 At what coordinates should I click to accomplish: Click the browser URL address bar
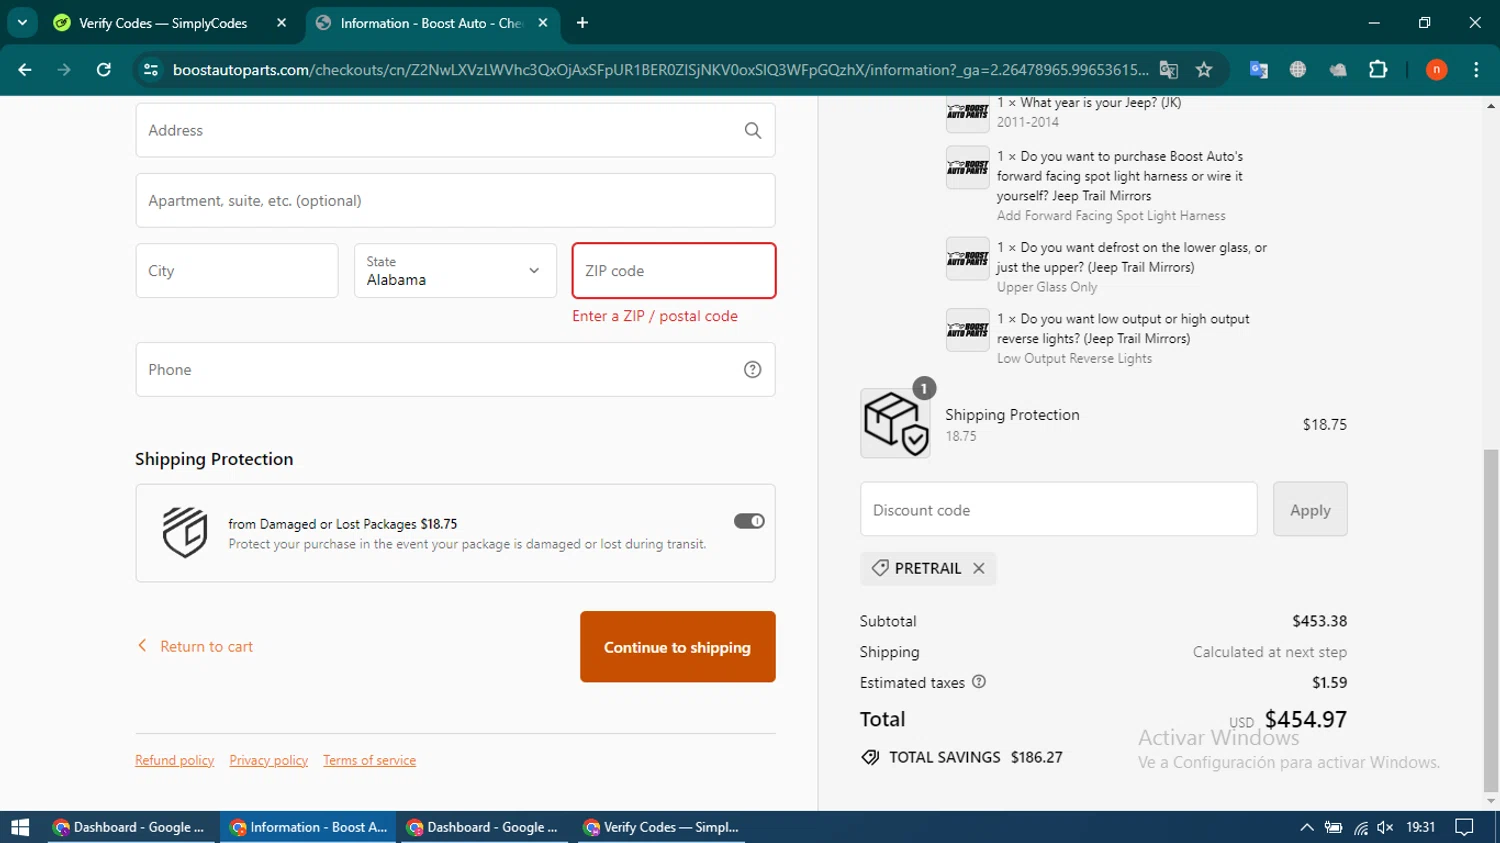click(660, 69)
